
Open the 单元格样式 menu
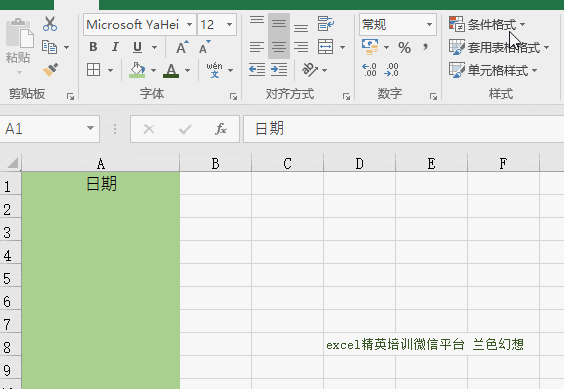[493, 70]
